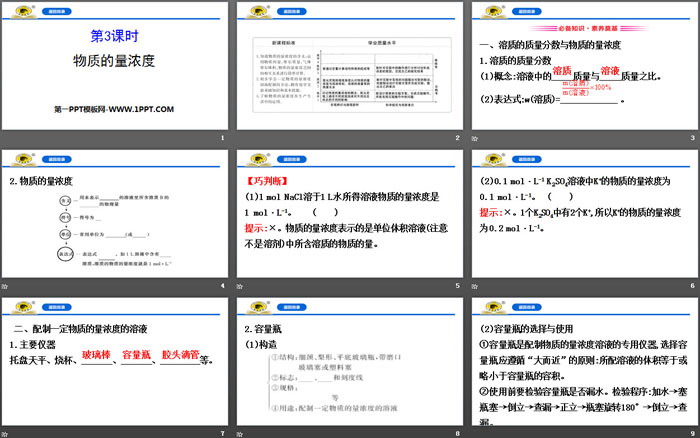Click the 2.容量瓶 heading on slide 8
Viewport: 700px width, 438px height.
[263, 329]
